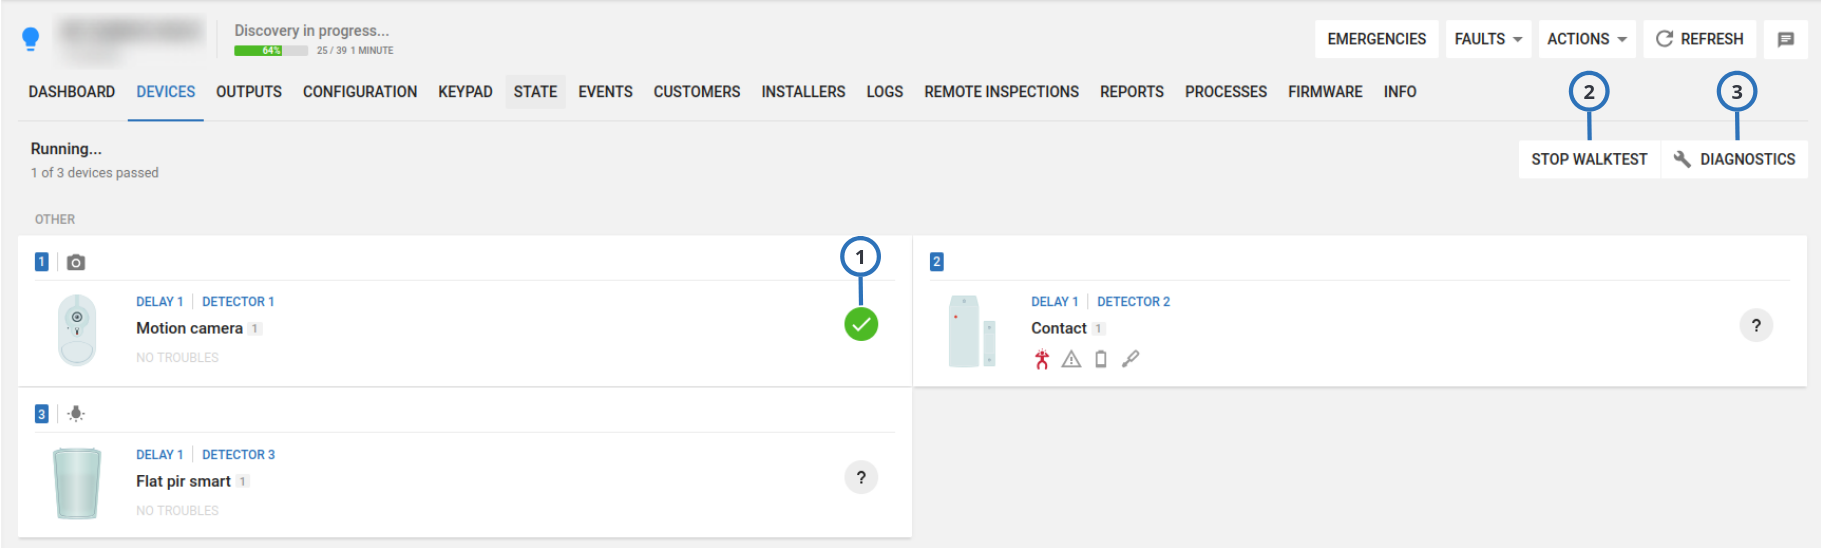This screenshot has width=1821, height=548.
Task: Click the tamper person icon under Contact
Action: (1042, 359)
